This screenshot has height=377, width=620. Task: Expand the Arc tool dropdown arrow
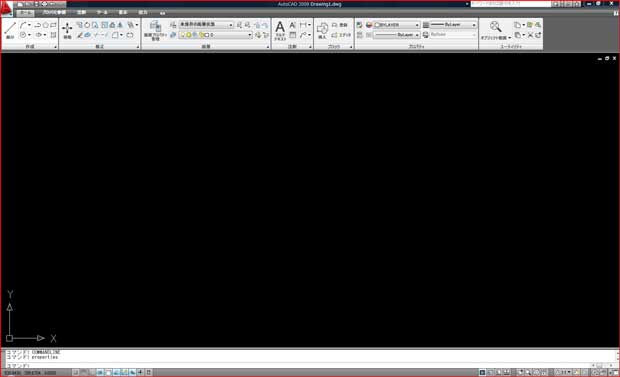29,25
